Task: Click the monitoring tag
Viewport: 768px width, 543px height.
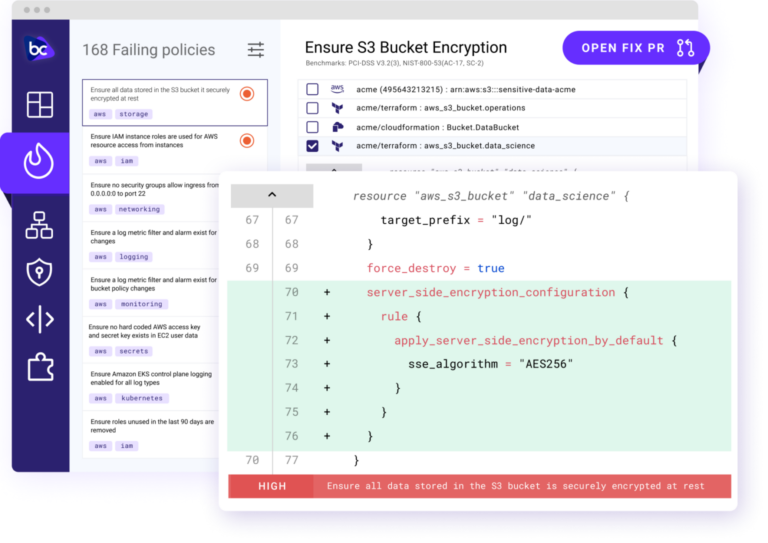Action: 142,304
